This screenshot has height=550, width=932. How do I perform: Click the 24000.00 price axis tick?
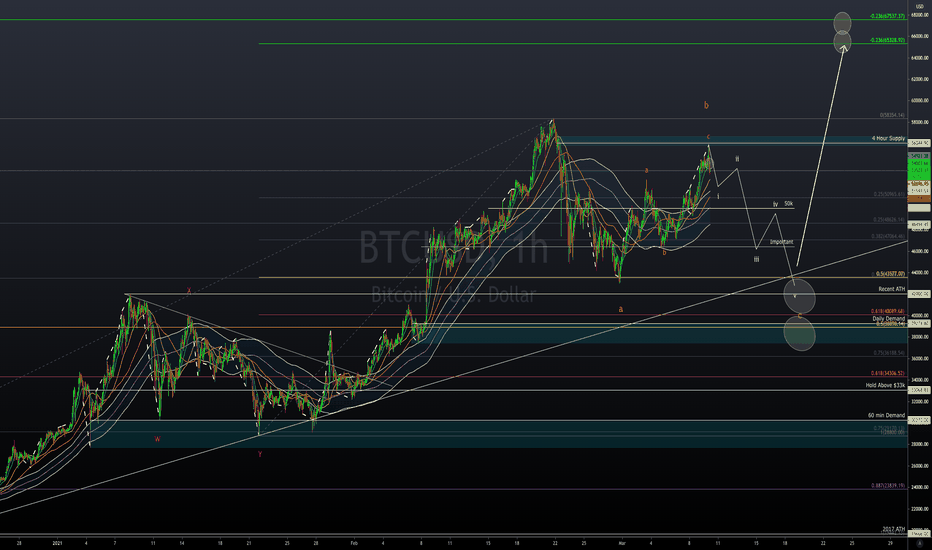pyautogui.click(x=920, y=487)
